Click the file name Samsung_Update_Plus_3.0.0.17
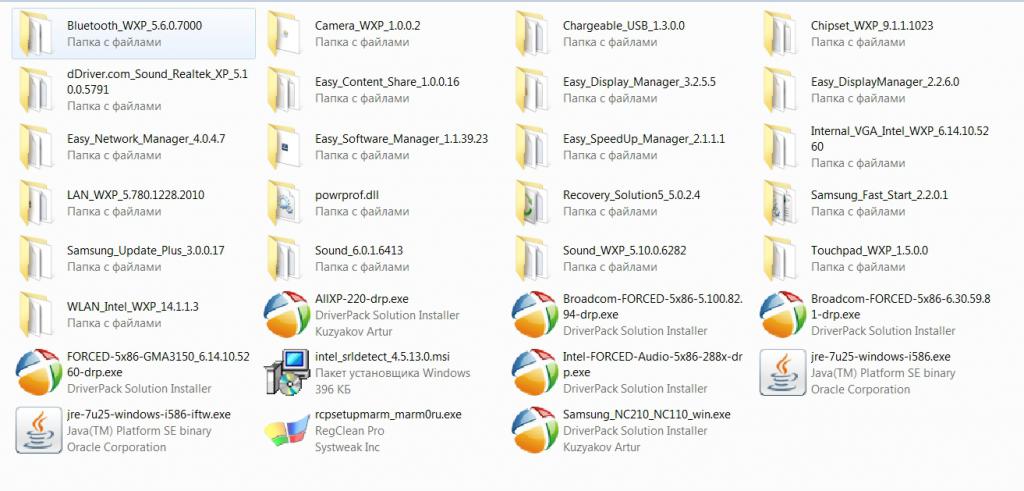 tap(146, 251)
